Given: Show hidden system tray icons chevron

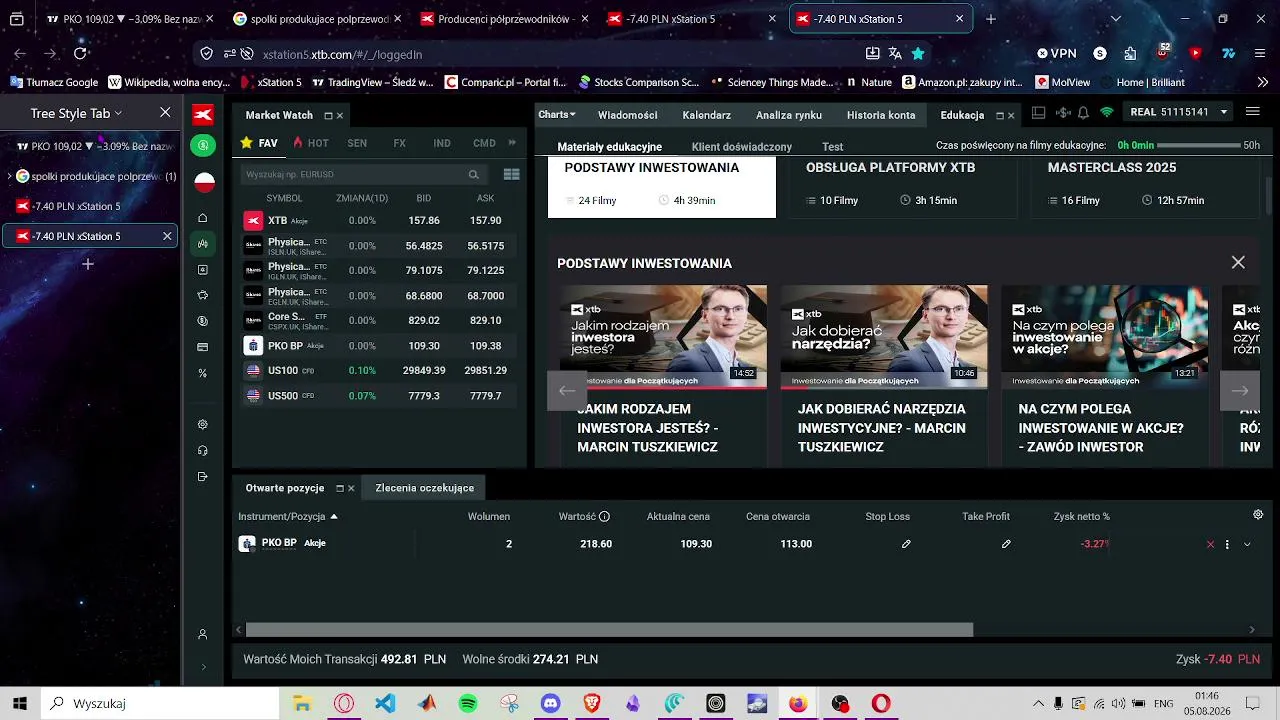Looking at the screenshot, I should click(1038, 704).
